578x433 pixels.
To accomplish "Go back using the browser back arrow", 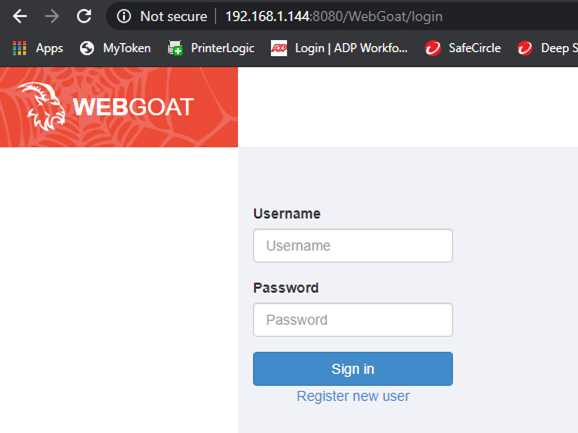I will click(x=20, y=16).
